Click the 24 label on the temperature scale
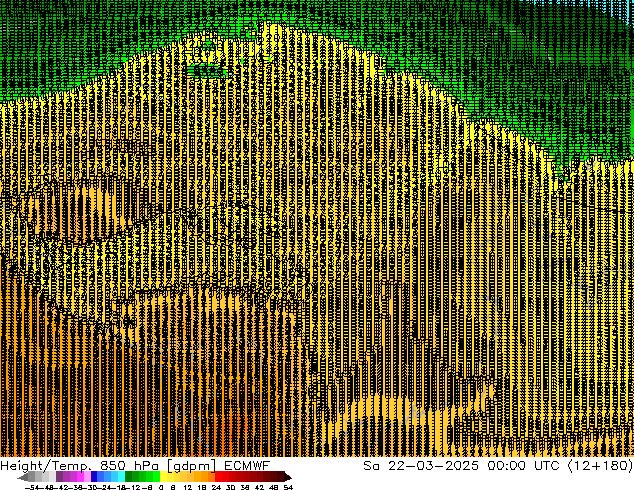This screenshot has width=634, height=490. tap(216, 487)
